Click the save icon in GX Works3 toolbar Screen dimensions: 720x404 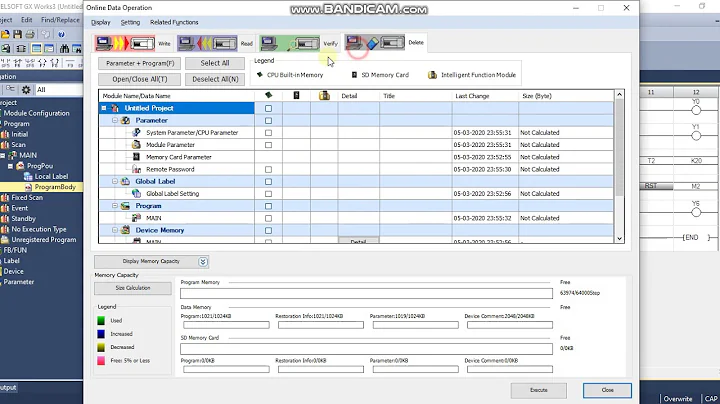pos(17,34)
